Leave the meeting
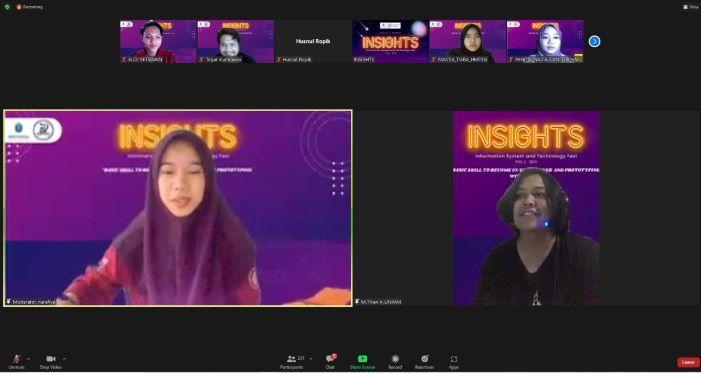 (688, 362)
